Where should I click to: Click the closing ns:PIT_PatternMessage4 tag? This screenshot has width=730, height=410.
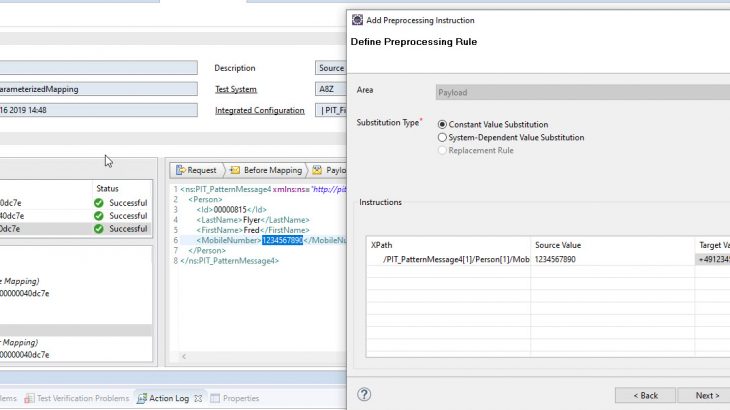tap(230, 261)
